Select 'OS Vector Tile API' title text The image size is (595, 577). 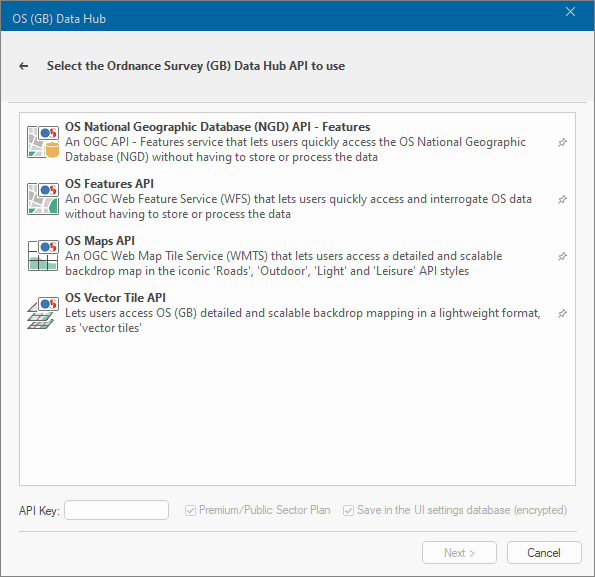[x=115, y=298]
